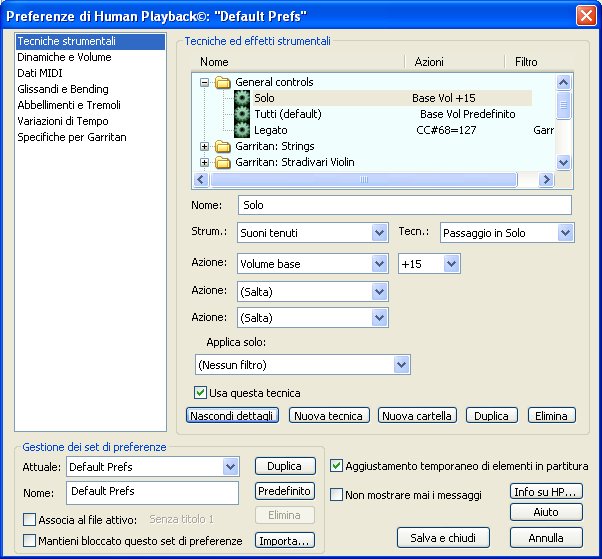Click Nuova tecnica button

(x=329, y=415)
